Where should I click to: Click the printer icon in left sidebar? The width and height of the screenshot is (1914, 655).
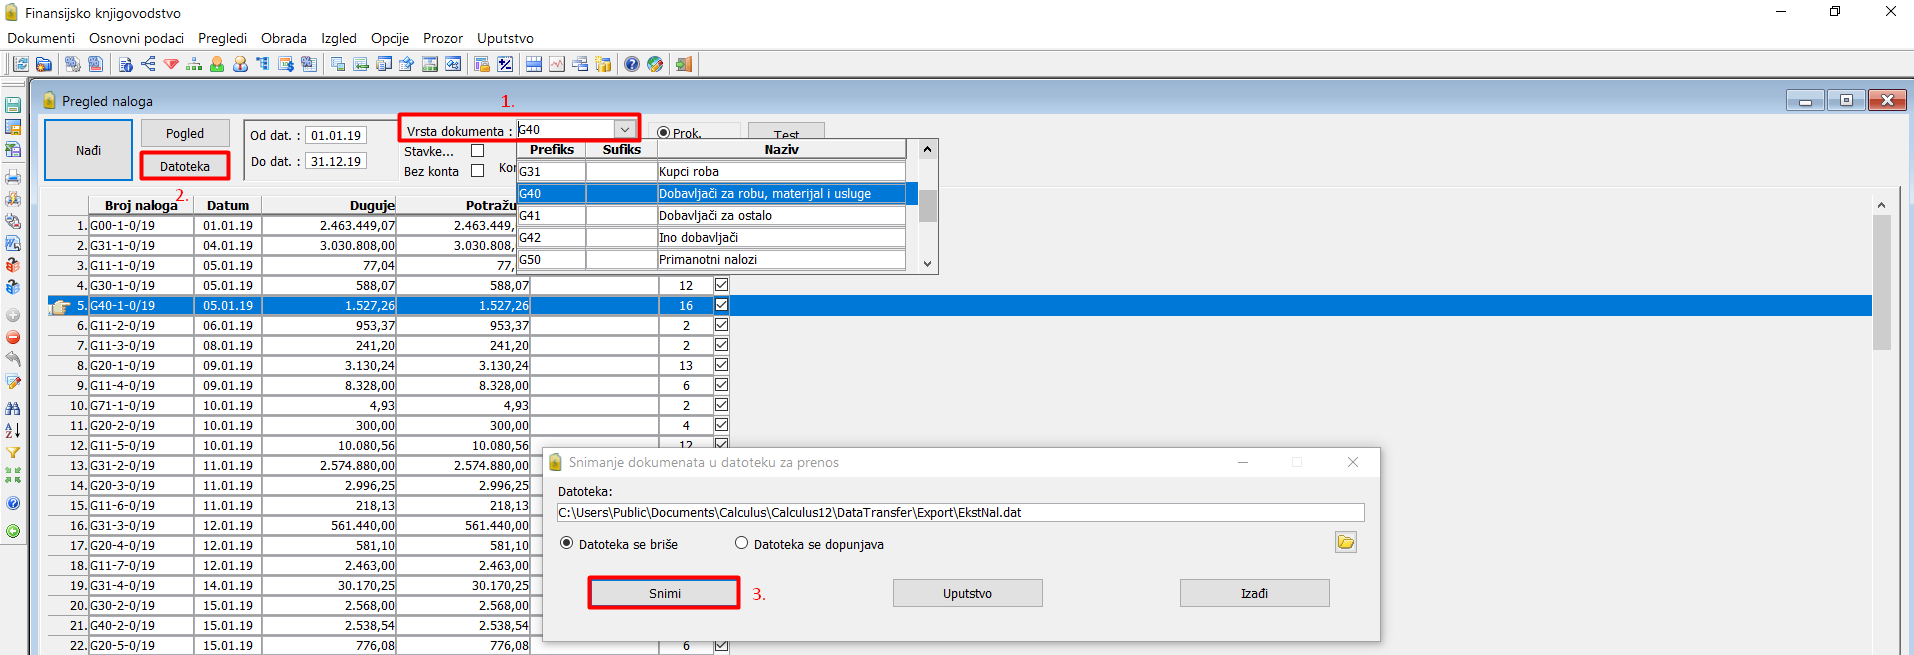pyautogui.click(x=13, y=177)
